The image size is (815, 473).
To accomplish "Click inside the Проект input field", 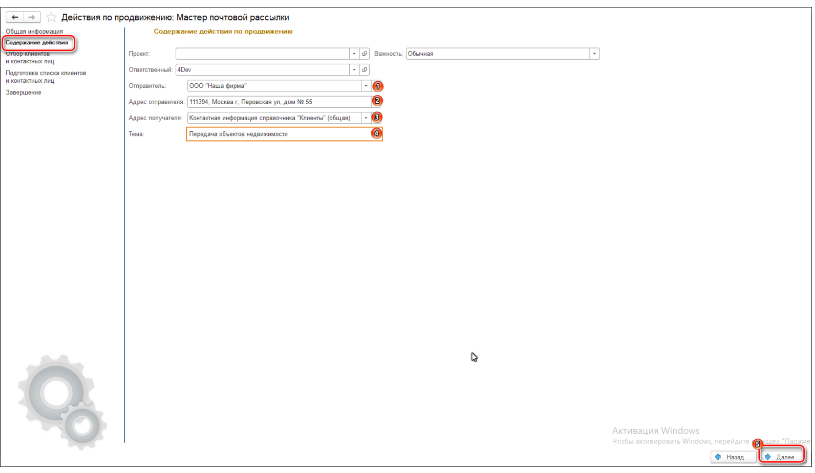I will [262, 54].
